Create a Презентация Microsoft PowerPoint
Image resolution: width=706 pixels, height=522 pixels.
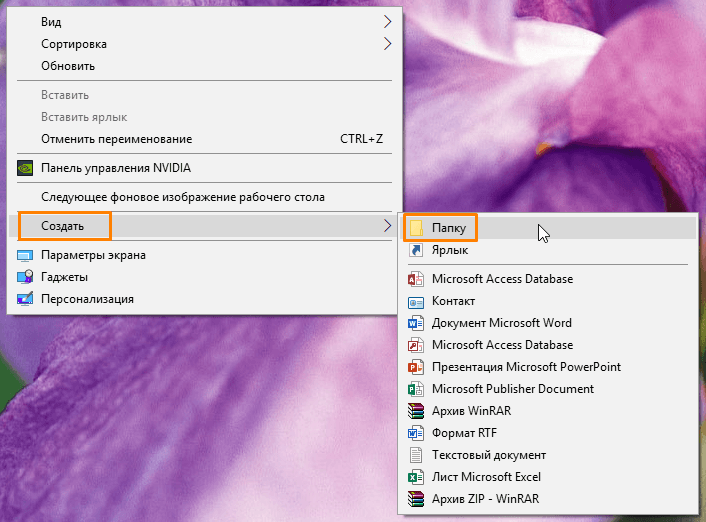[x=548, y=367]
